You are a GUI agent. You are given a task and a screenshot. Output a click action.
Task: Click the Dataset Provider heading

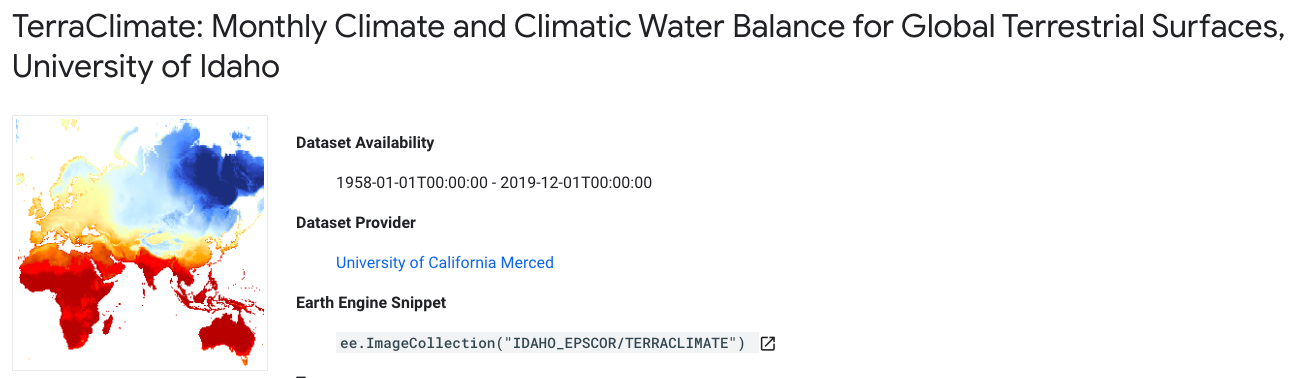356,222
